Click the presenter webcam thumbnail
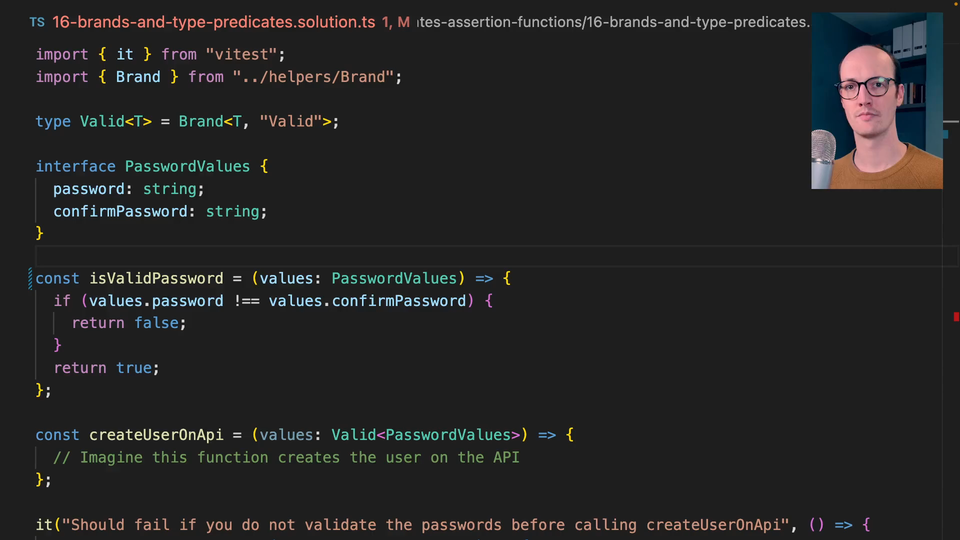This screenshot has width=960, height=540. (876, 100)
